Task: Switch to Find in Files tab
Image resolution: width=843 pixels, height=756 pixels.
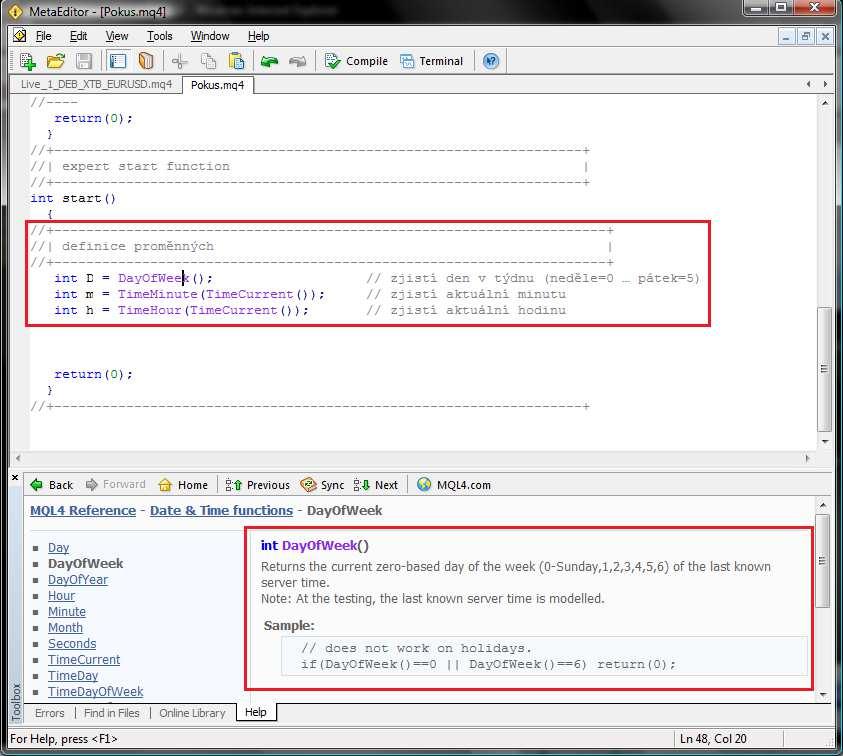Action: 111,712
